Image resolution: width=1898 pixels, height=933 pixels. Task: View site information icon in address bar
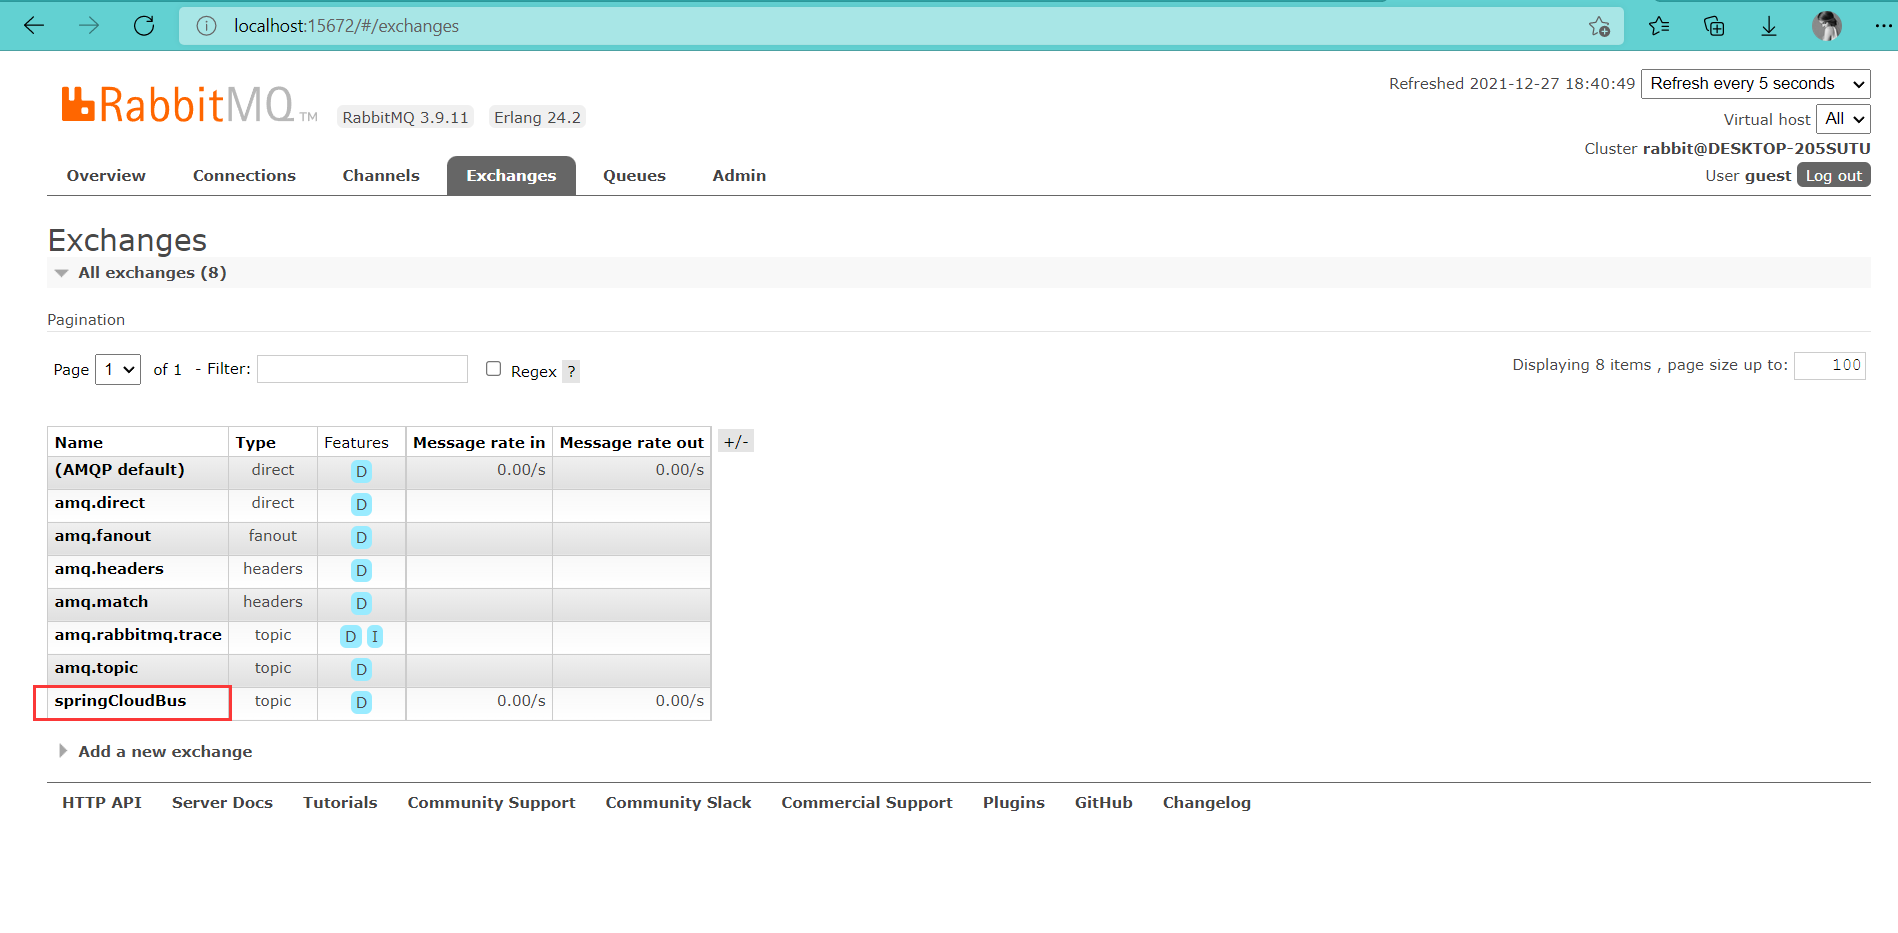click(x=206, y=26)
